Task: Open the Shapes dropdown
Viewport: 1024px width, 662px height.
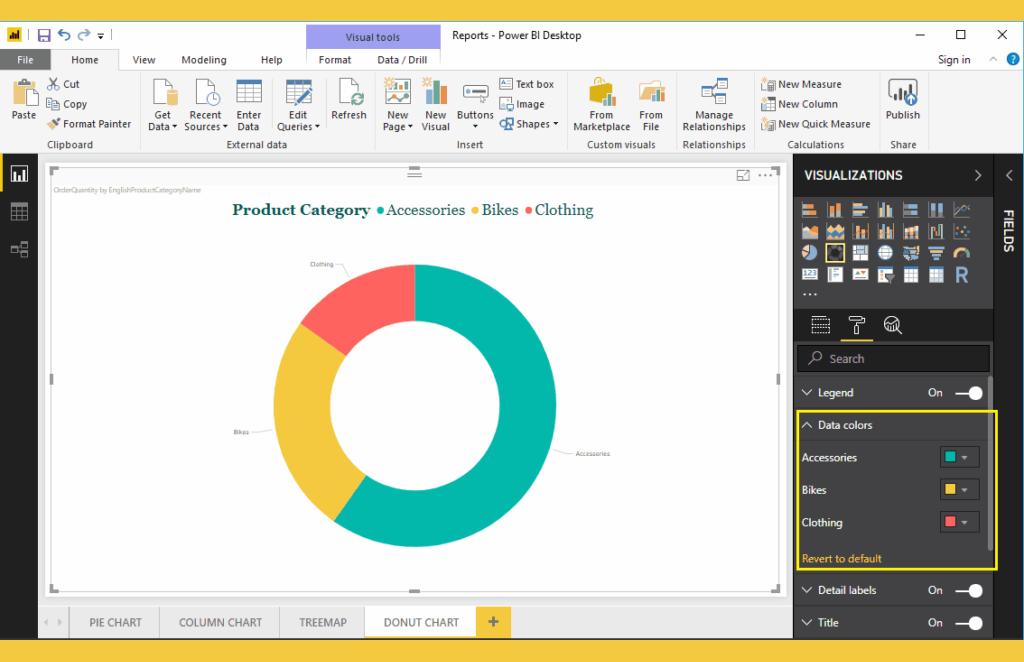Action: tap(530, 123)
